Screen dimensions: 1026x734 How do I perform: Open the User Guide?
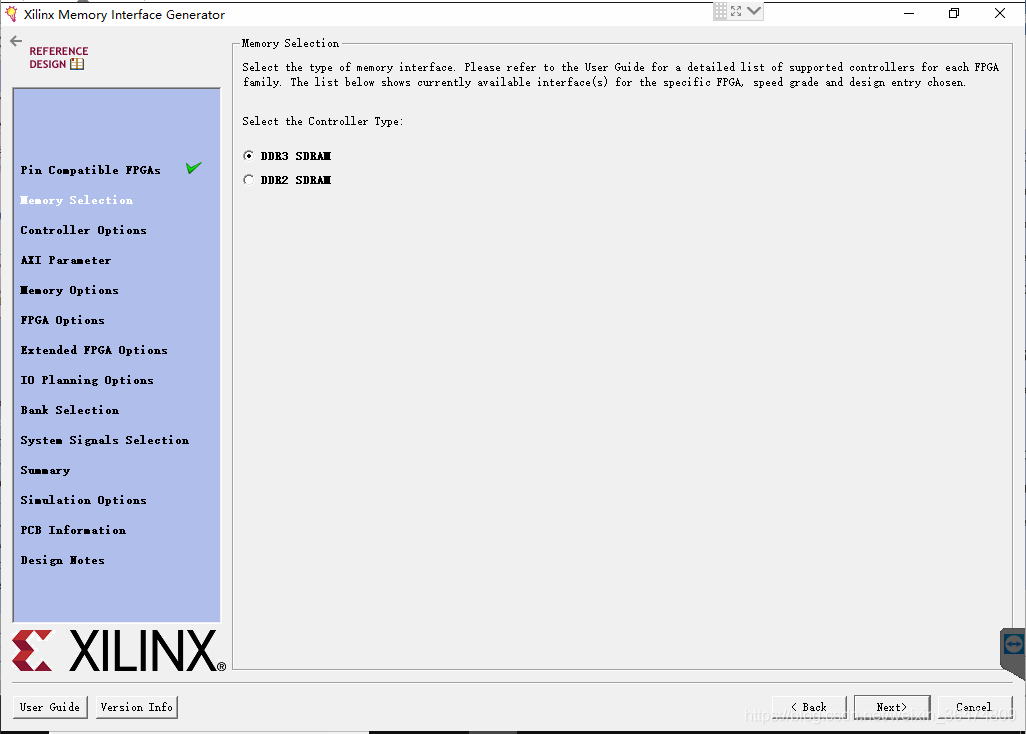point(50,707)
